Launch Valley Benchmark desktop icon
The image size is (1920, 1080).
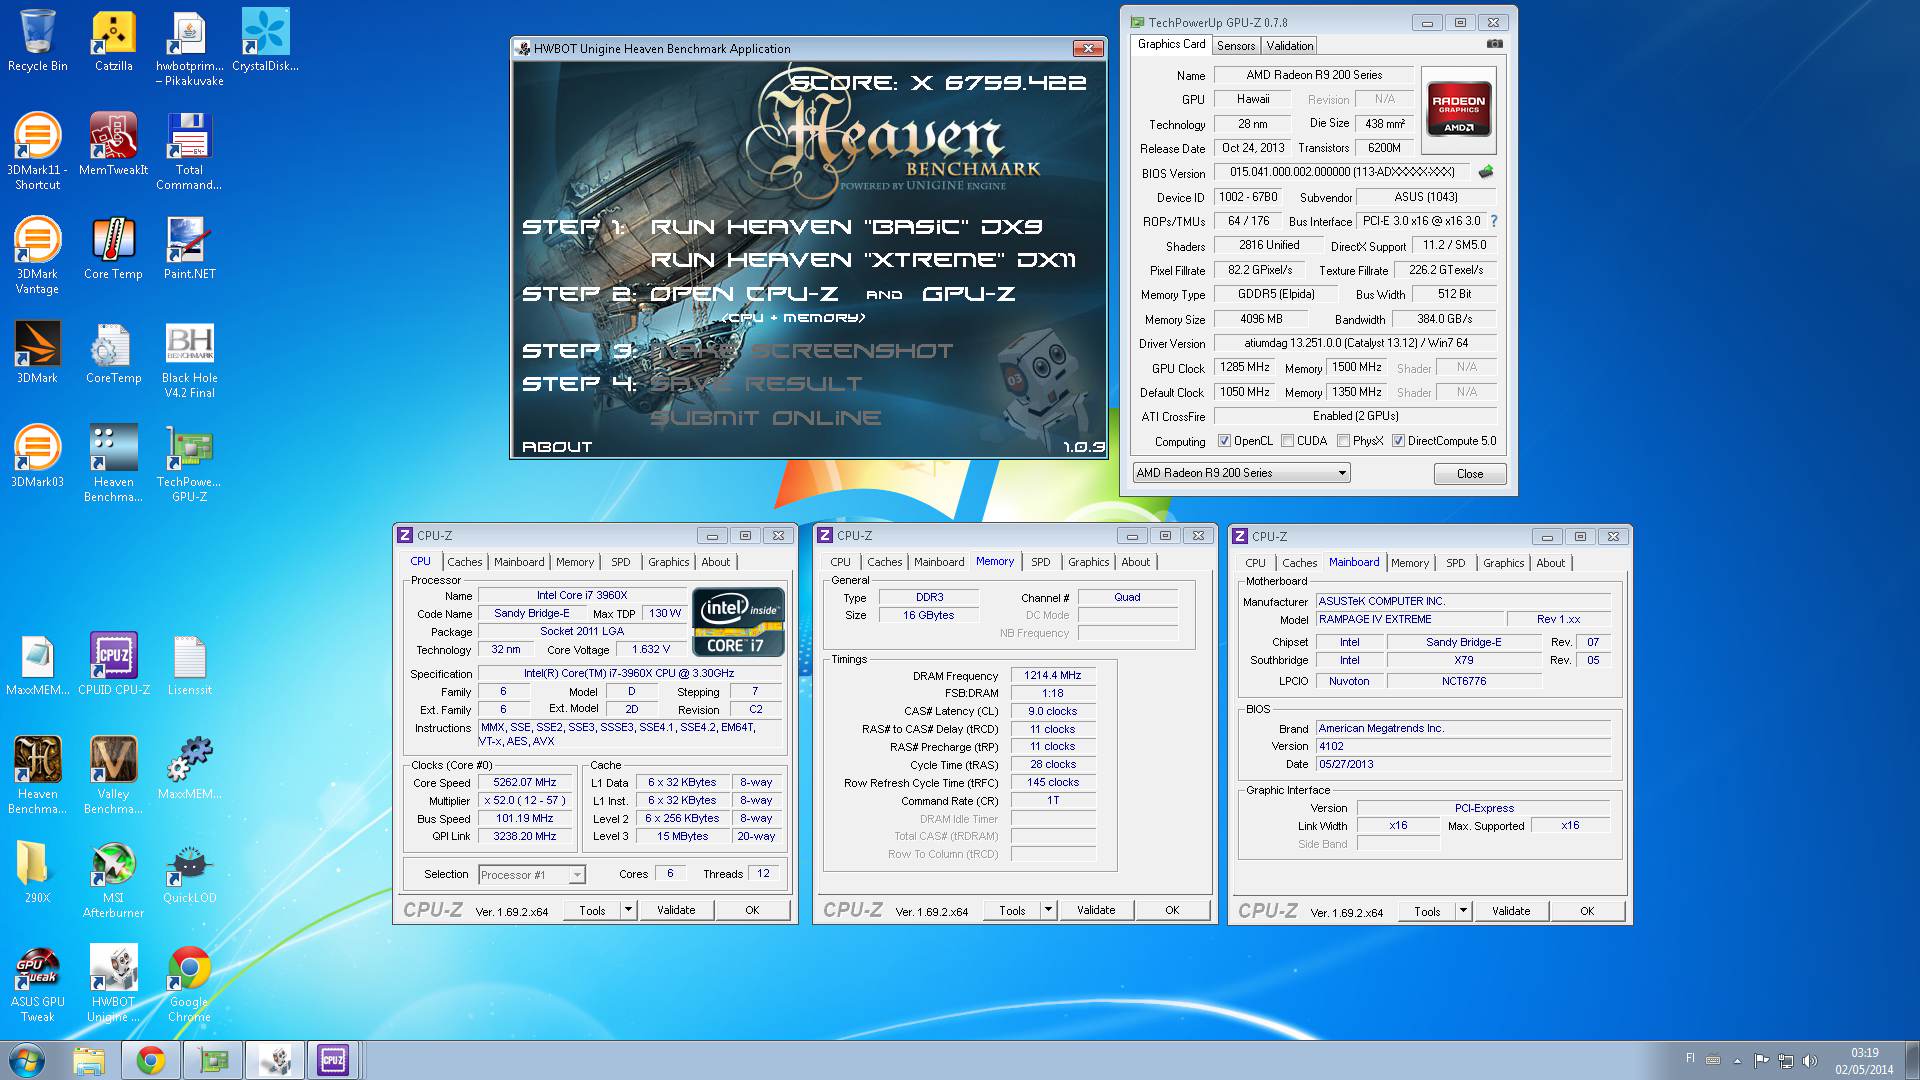tap(114, 776)
